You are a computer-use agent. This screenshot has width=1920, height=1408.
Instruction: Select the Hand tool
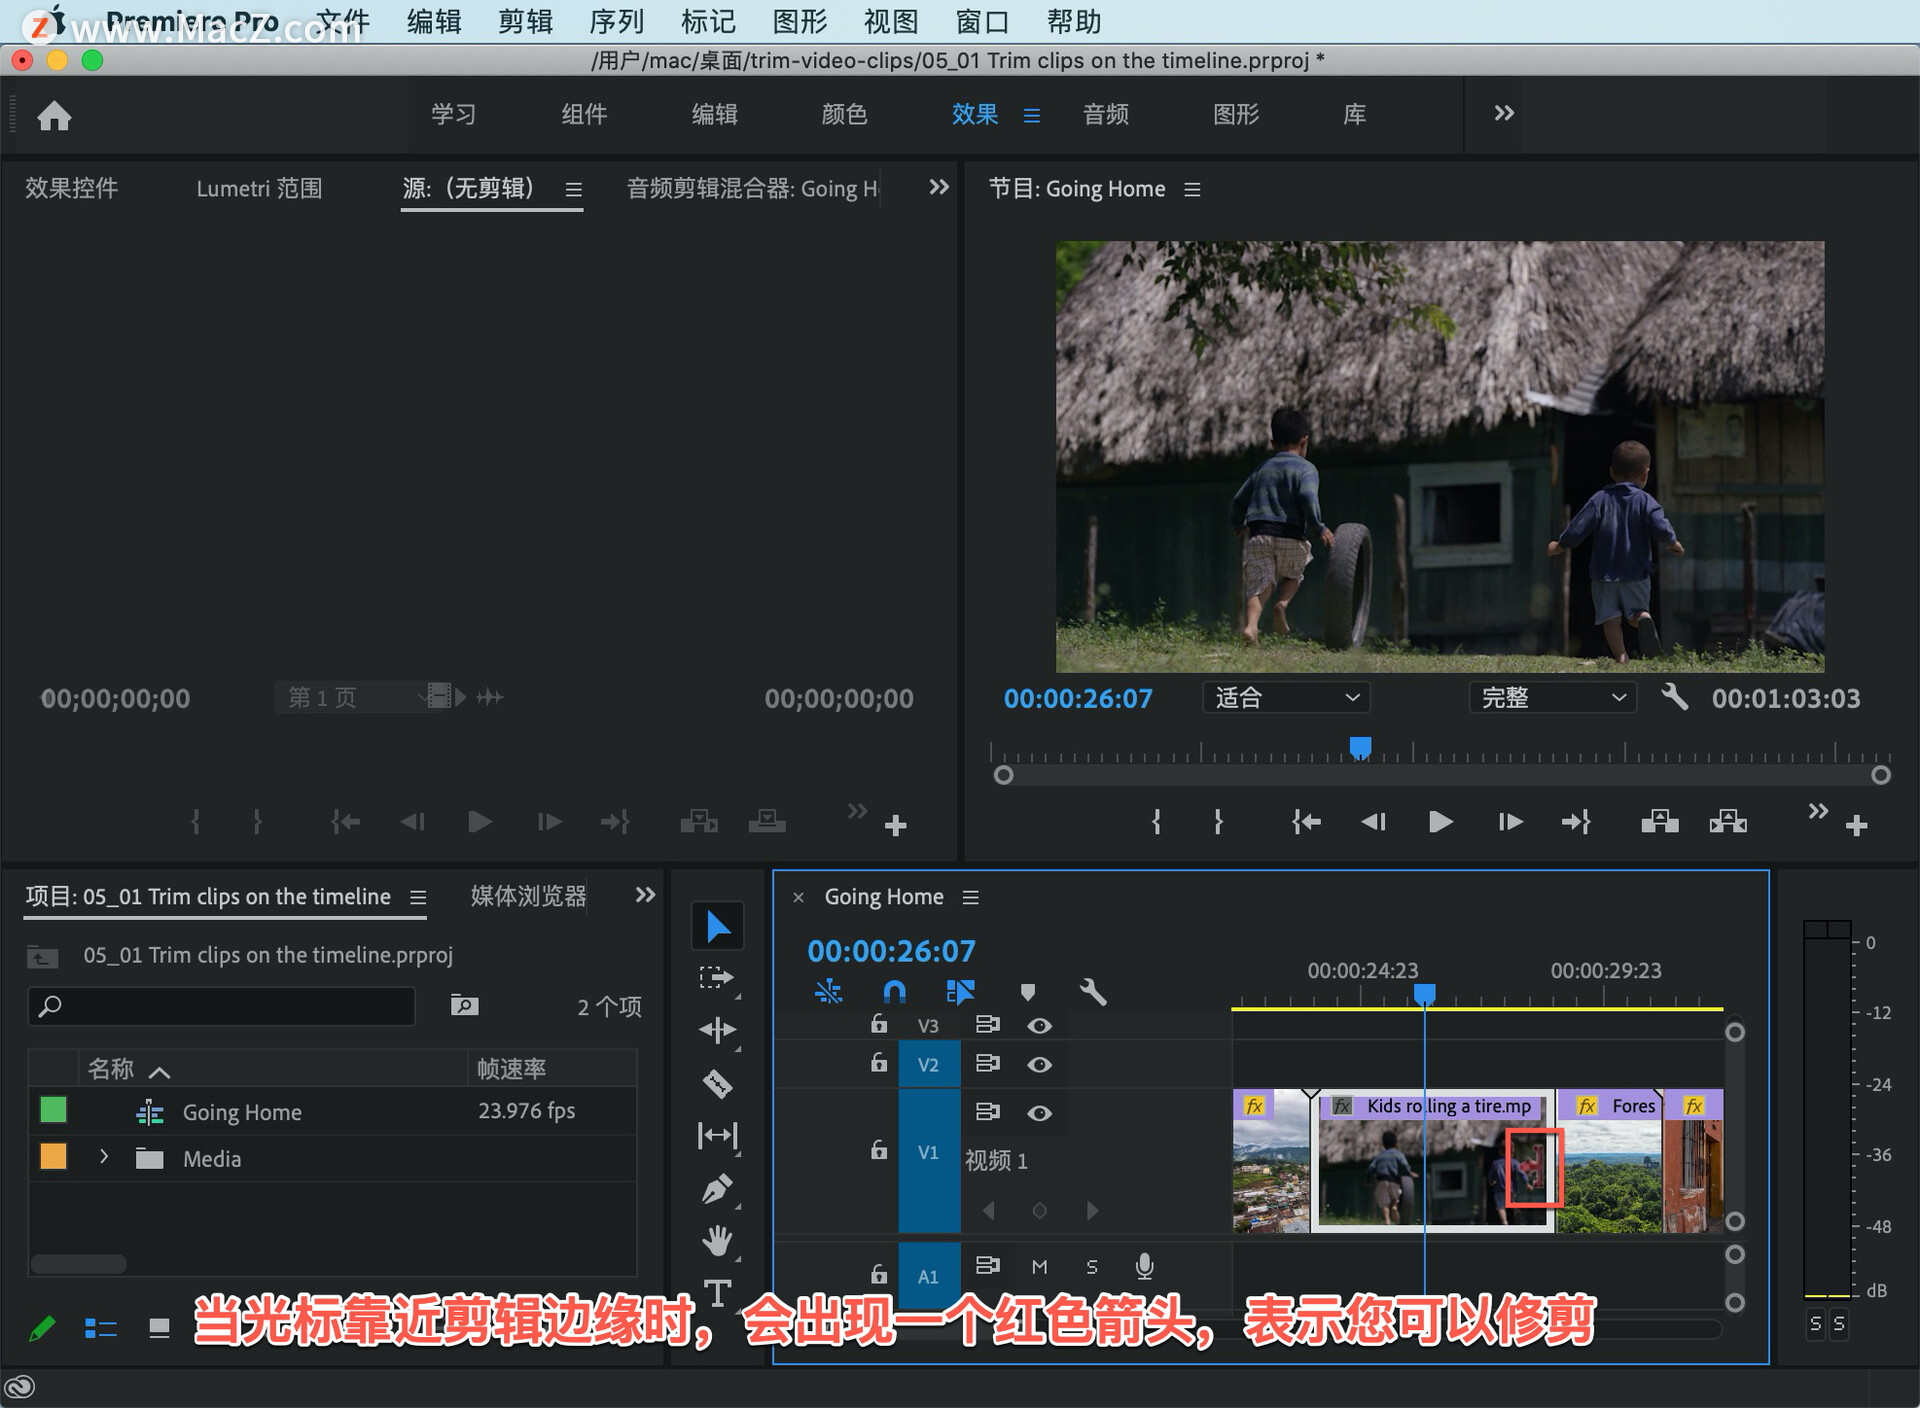click(717, 1241)
